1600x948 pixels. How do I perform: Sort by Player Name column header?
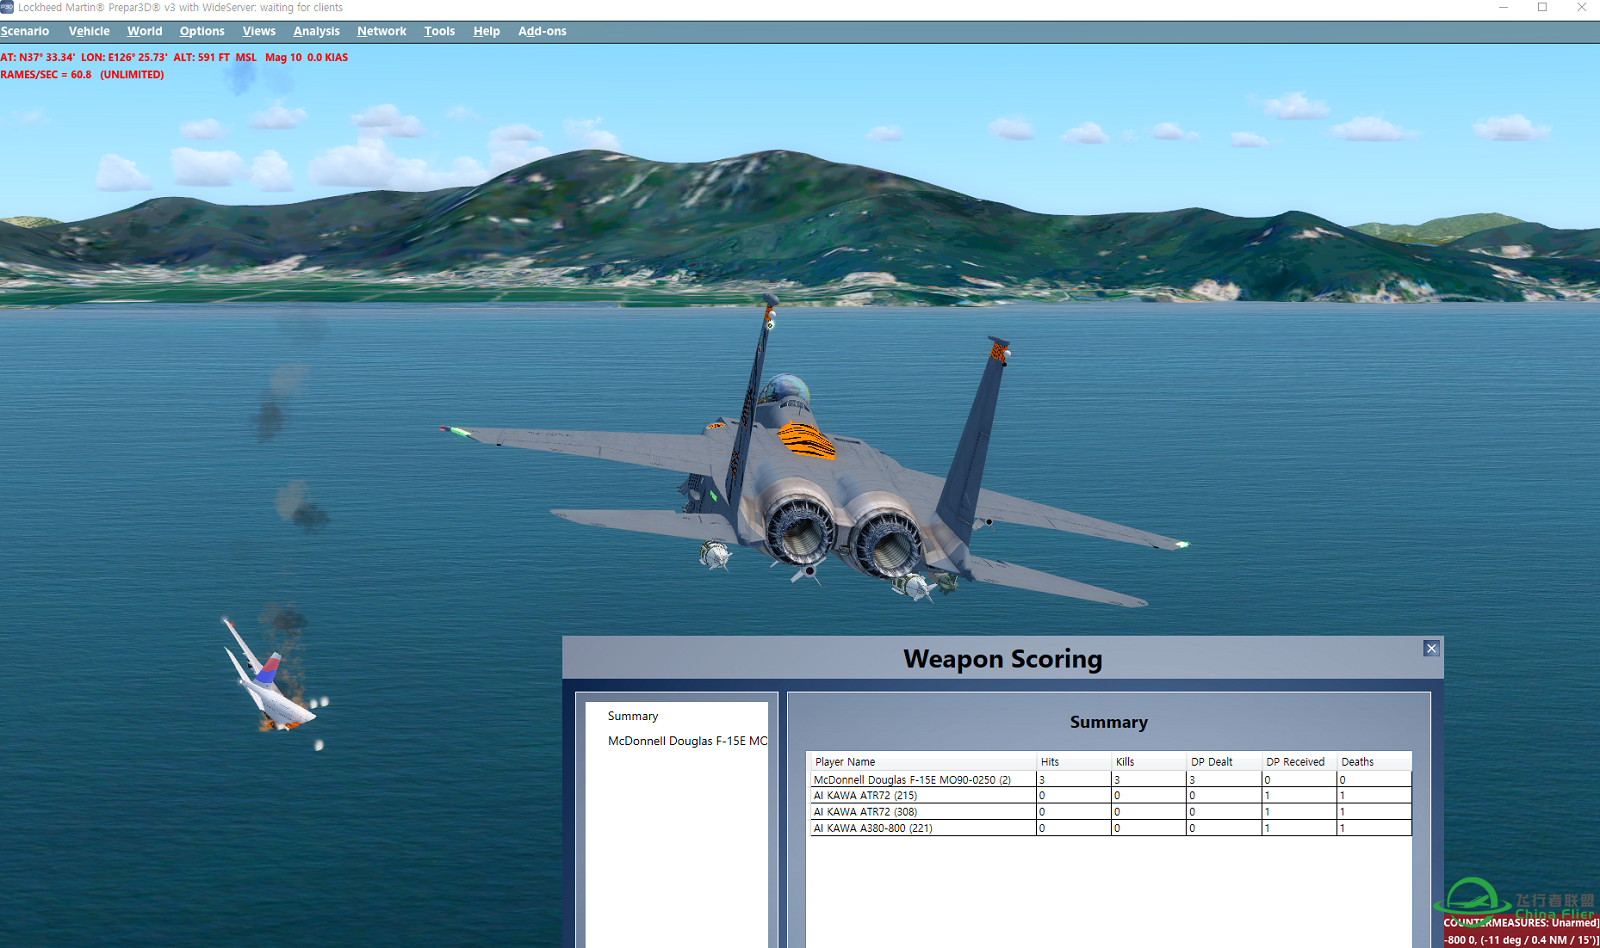[x=921, y=762]
